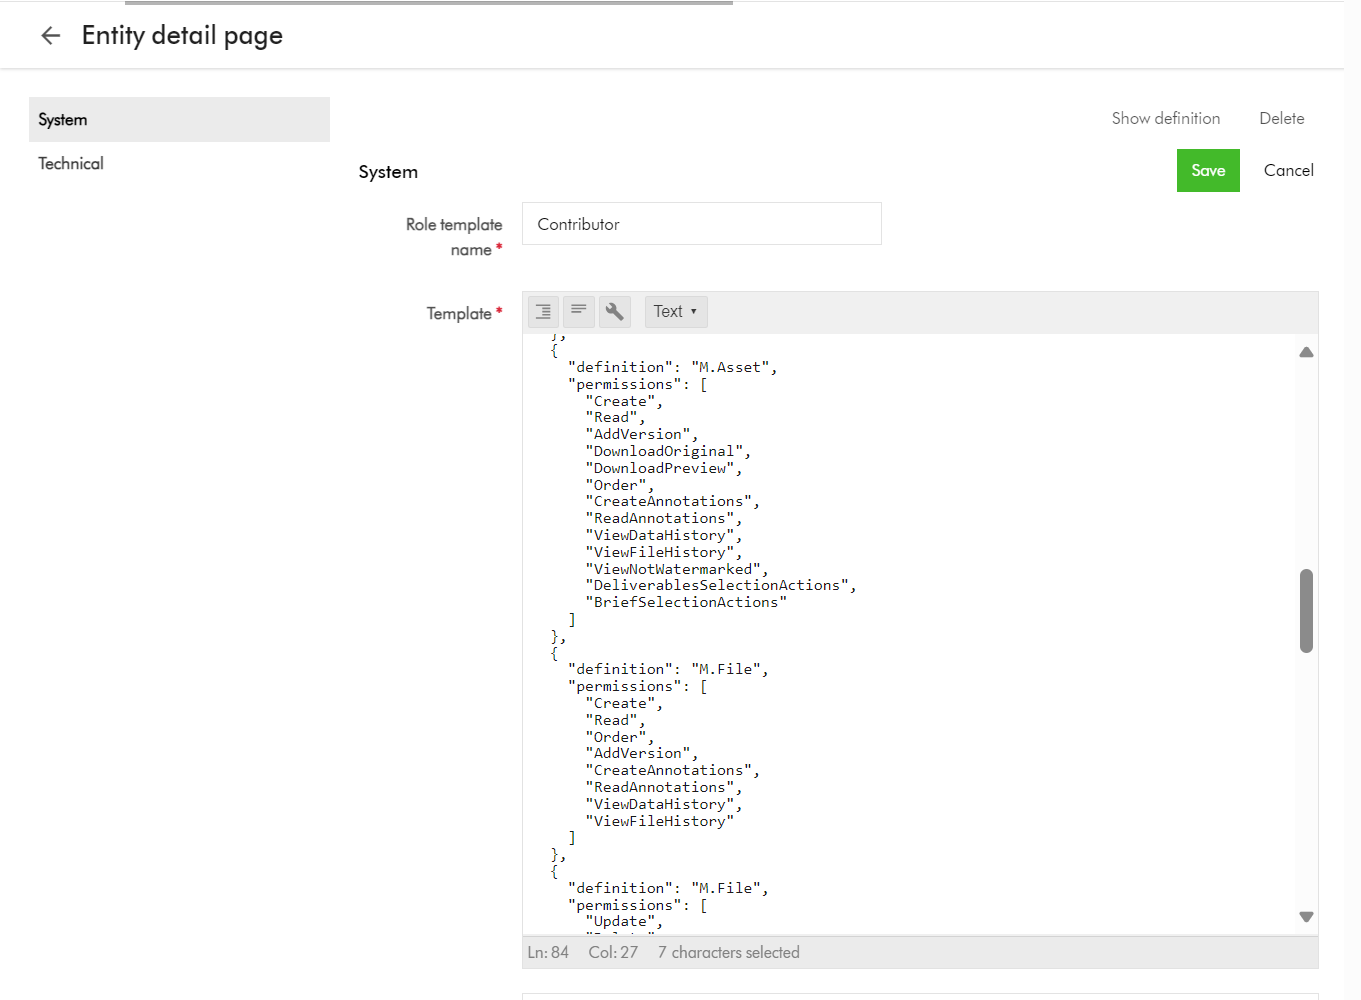Open the Show definition link

(1165, 118)
